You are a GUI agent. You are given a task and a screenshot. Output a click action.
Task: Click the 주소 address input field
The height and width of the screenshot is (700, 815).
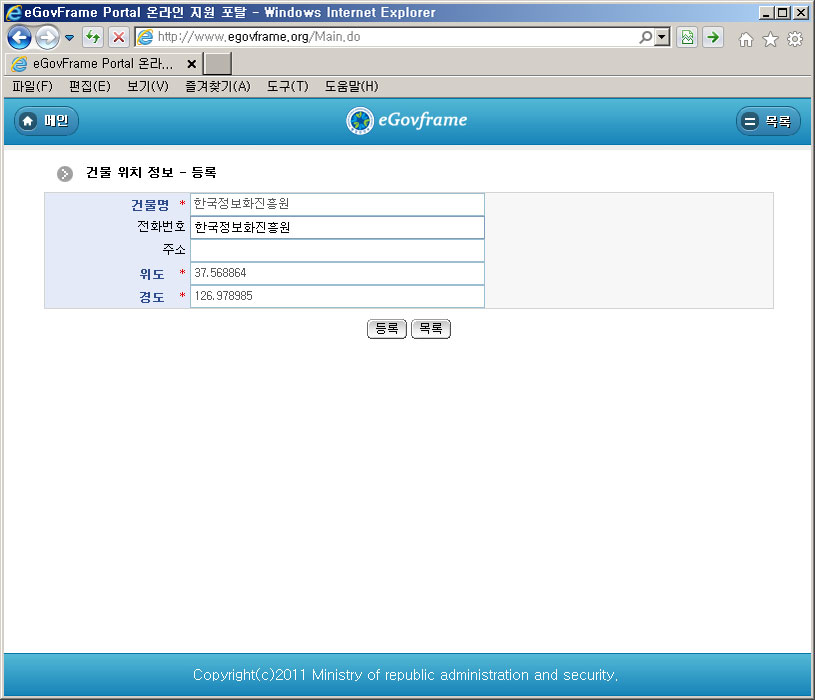(x=337, y=250)
